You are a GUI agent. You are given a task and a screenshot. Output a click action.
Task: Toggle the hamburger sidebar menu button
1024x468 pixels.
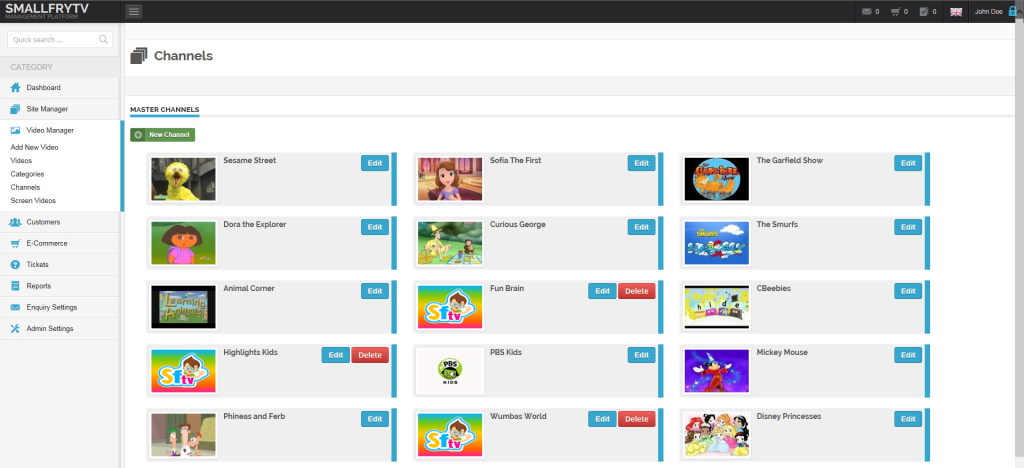click(x=133, y=11)
